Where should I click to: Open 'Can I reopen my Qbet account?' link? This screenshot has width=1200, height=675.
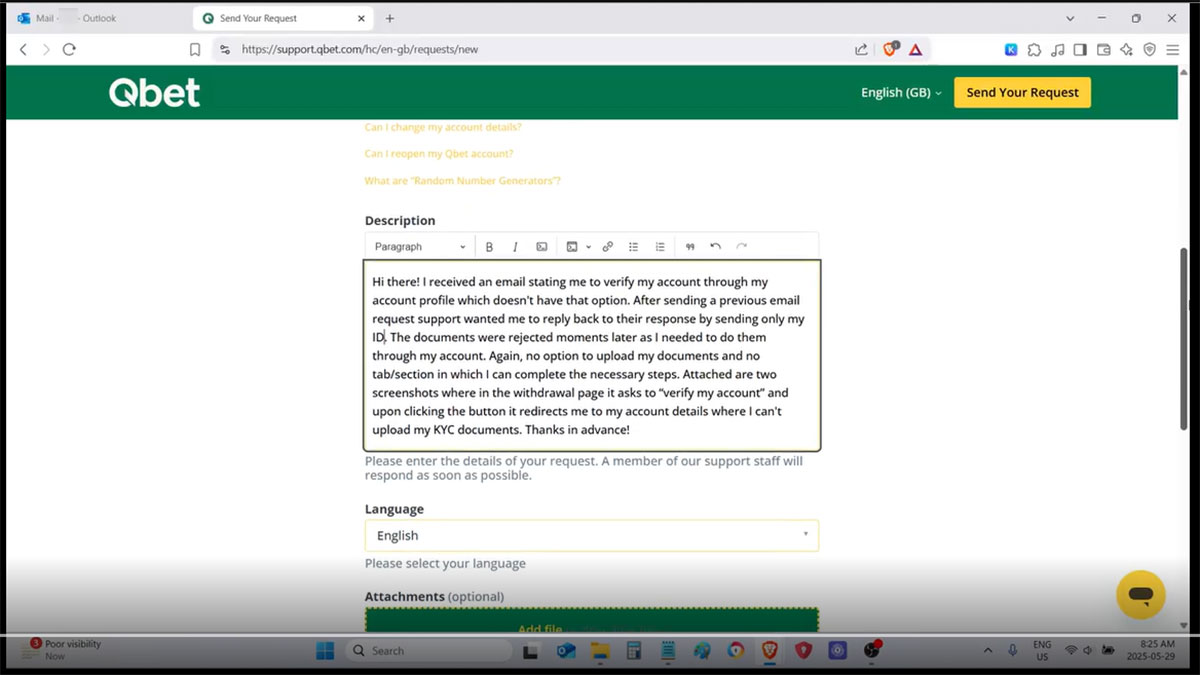439,154
